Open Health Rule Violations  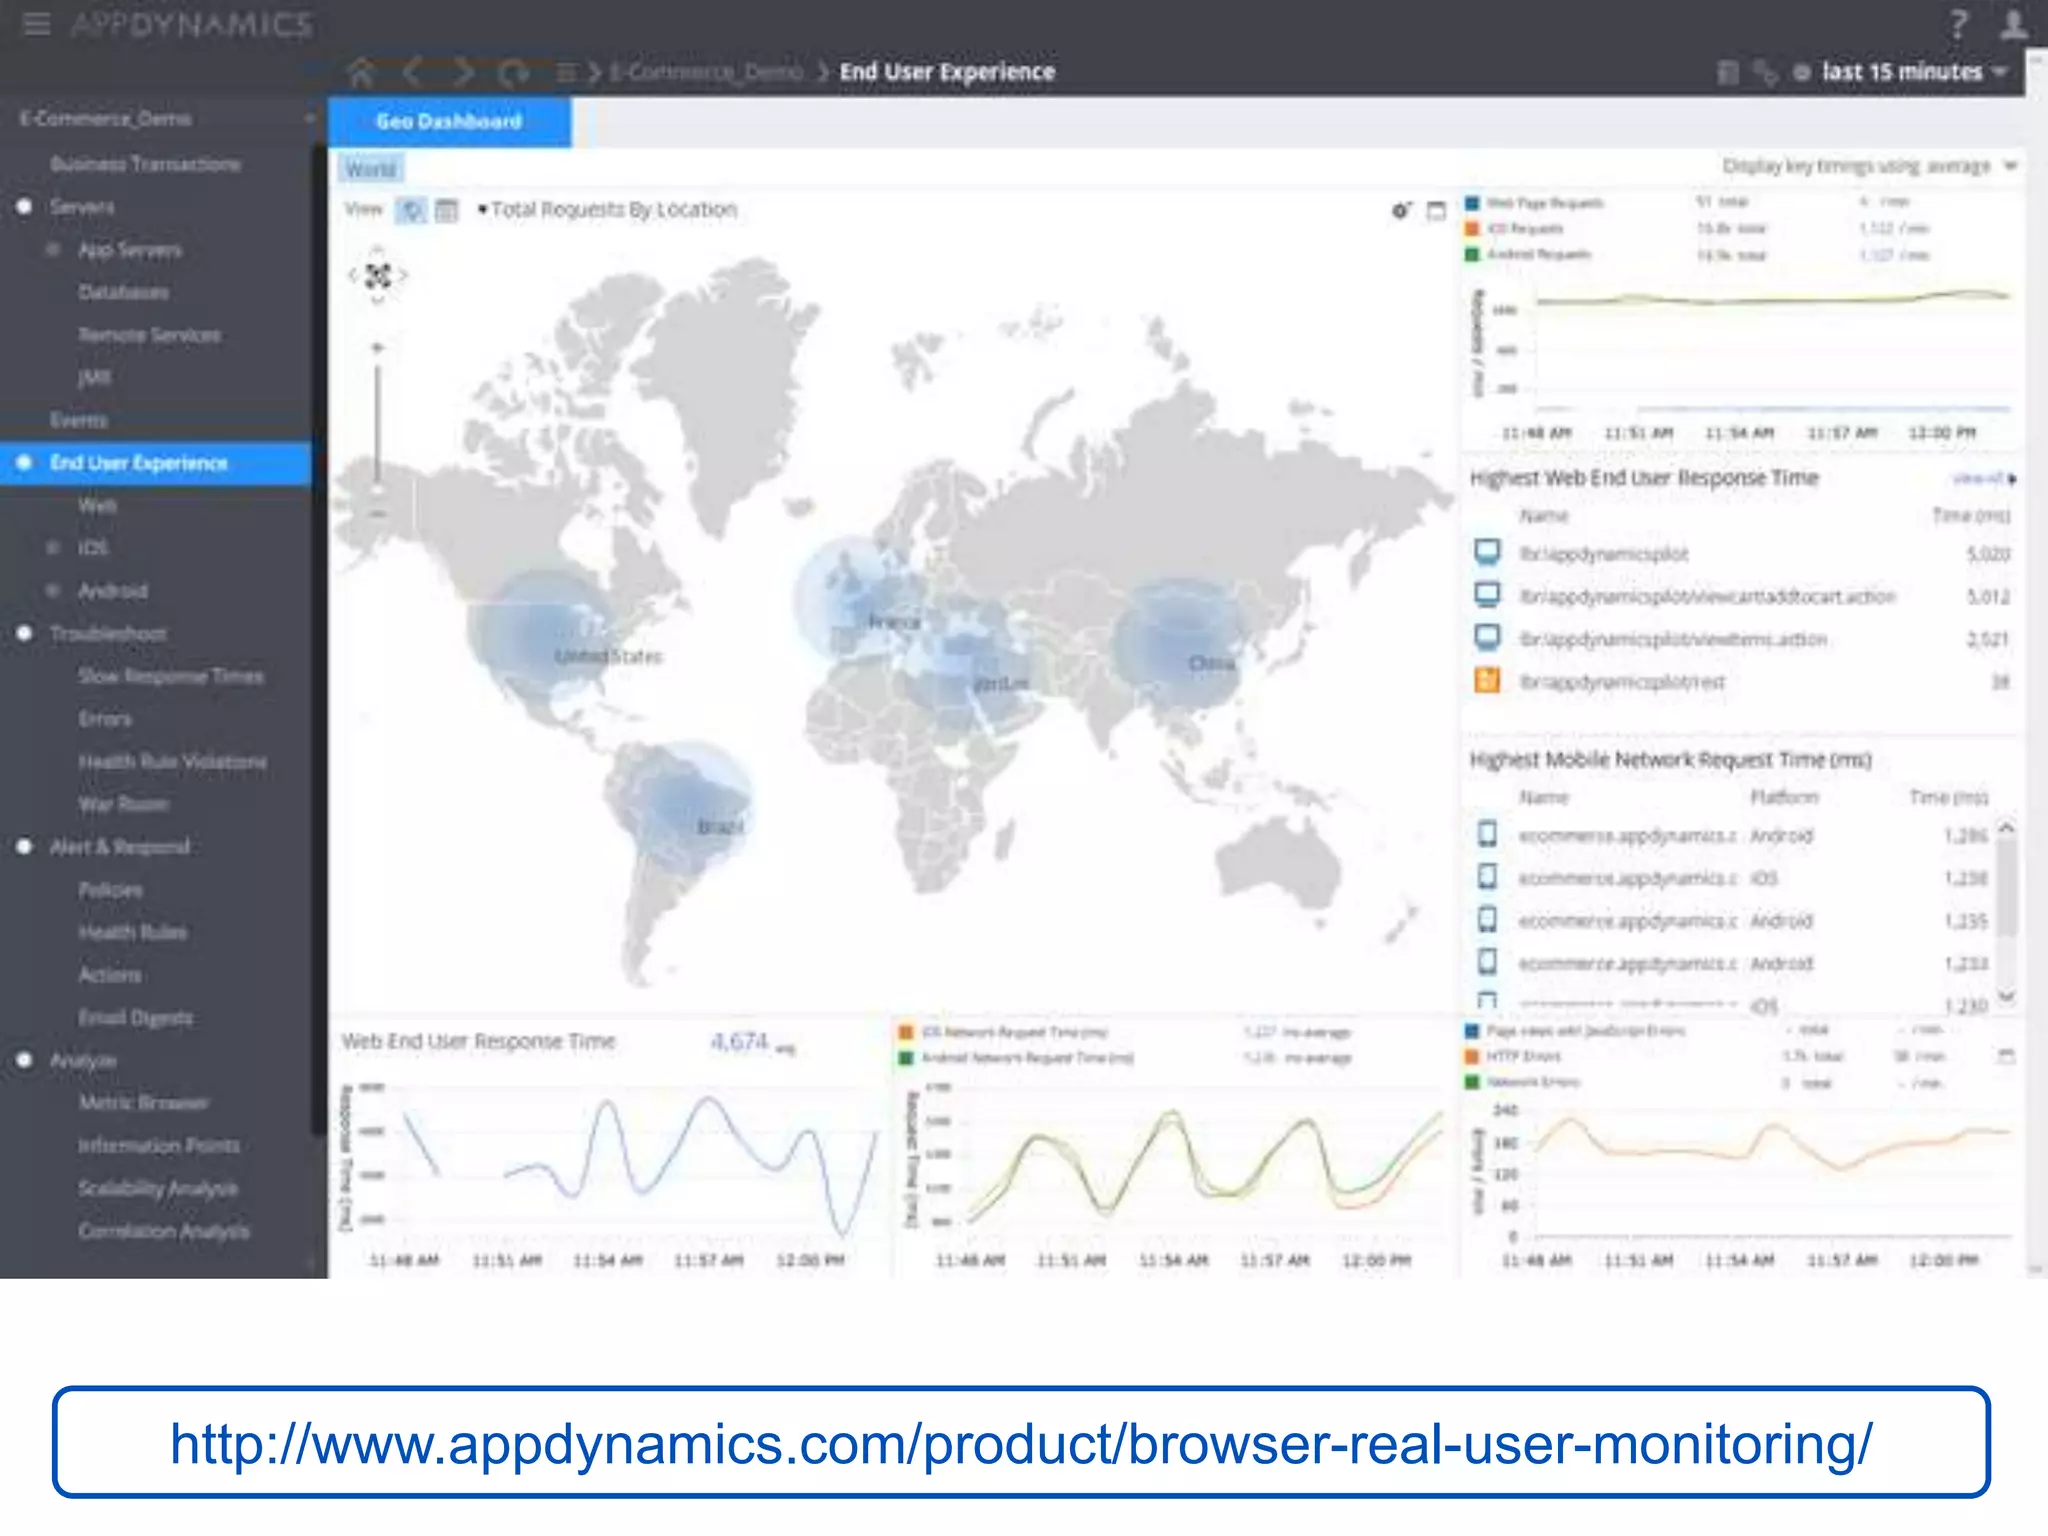[x=173, y=762]
